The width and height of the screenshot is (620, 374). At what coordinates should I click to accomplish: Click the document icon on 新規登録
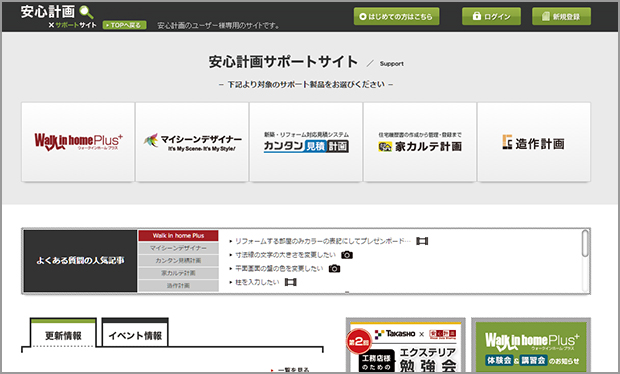(x=546, y=16)
